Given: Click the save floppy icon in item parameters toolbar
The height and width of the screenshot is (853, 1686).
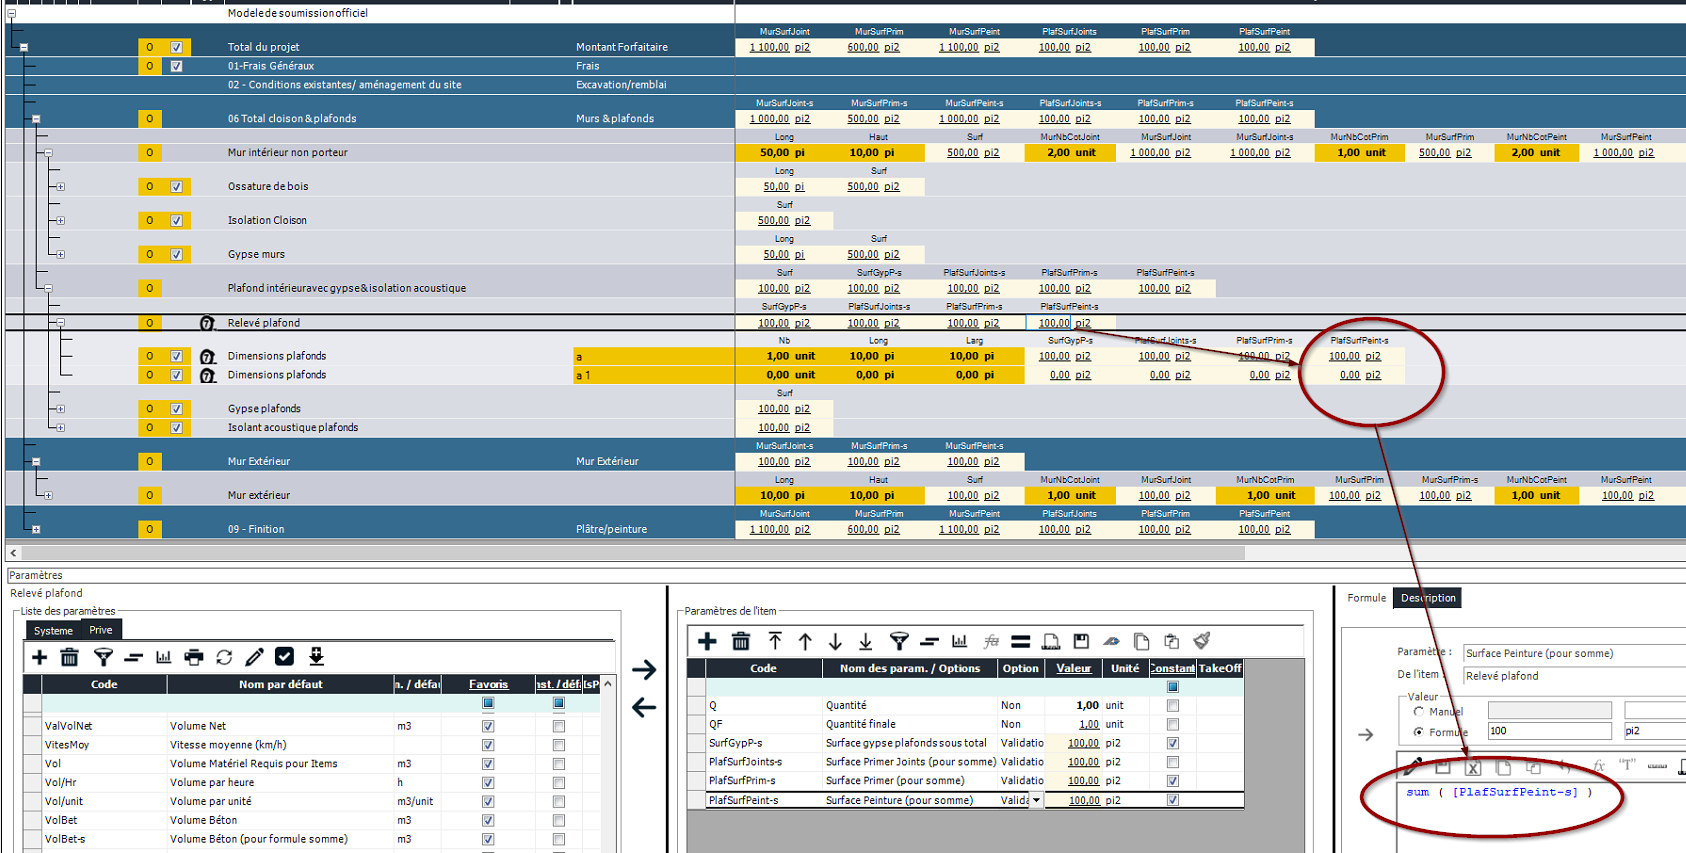Looking at the screenshot, I should pos(1081,641).
